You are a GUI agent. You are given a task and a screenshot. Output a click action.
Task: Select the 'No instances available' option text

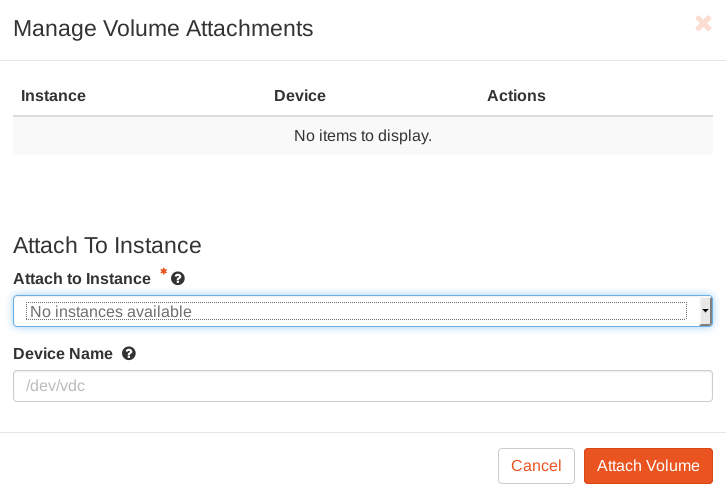(111, 312)
